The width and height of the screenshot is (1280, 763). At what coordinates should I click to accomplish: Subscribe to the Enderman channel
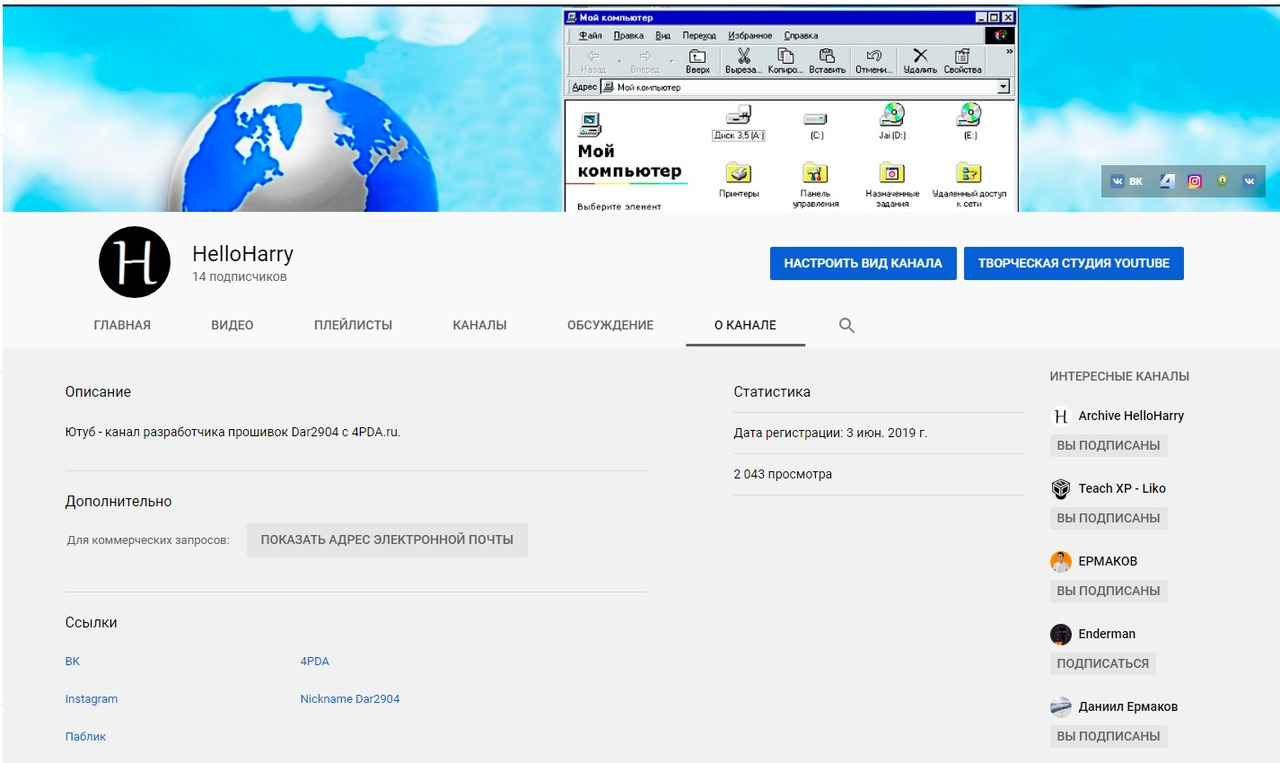coord(1103,663)
